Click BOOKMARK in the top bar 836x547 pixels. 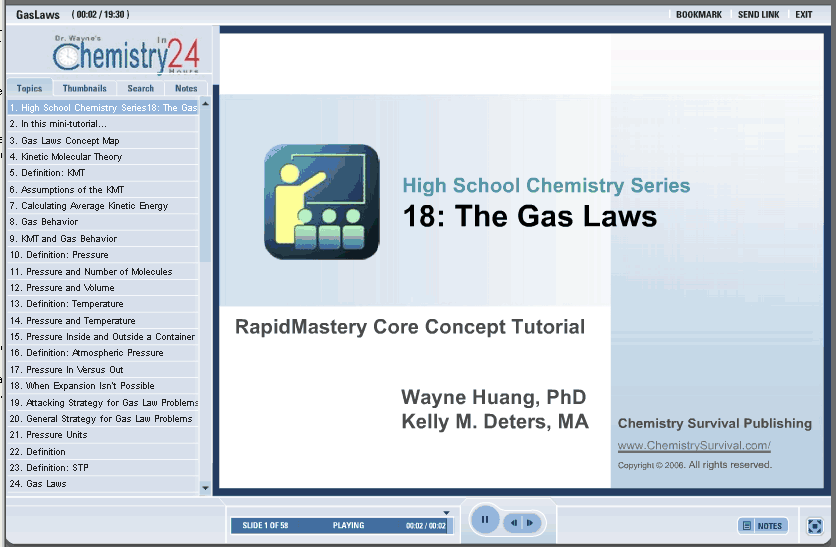(698, 15)
